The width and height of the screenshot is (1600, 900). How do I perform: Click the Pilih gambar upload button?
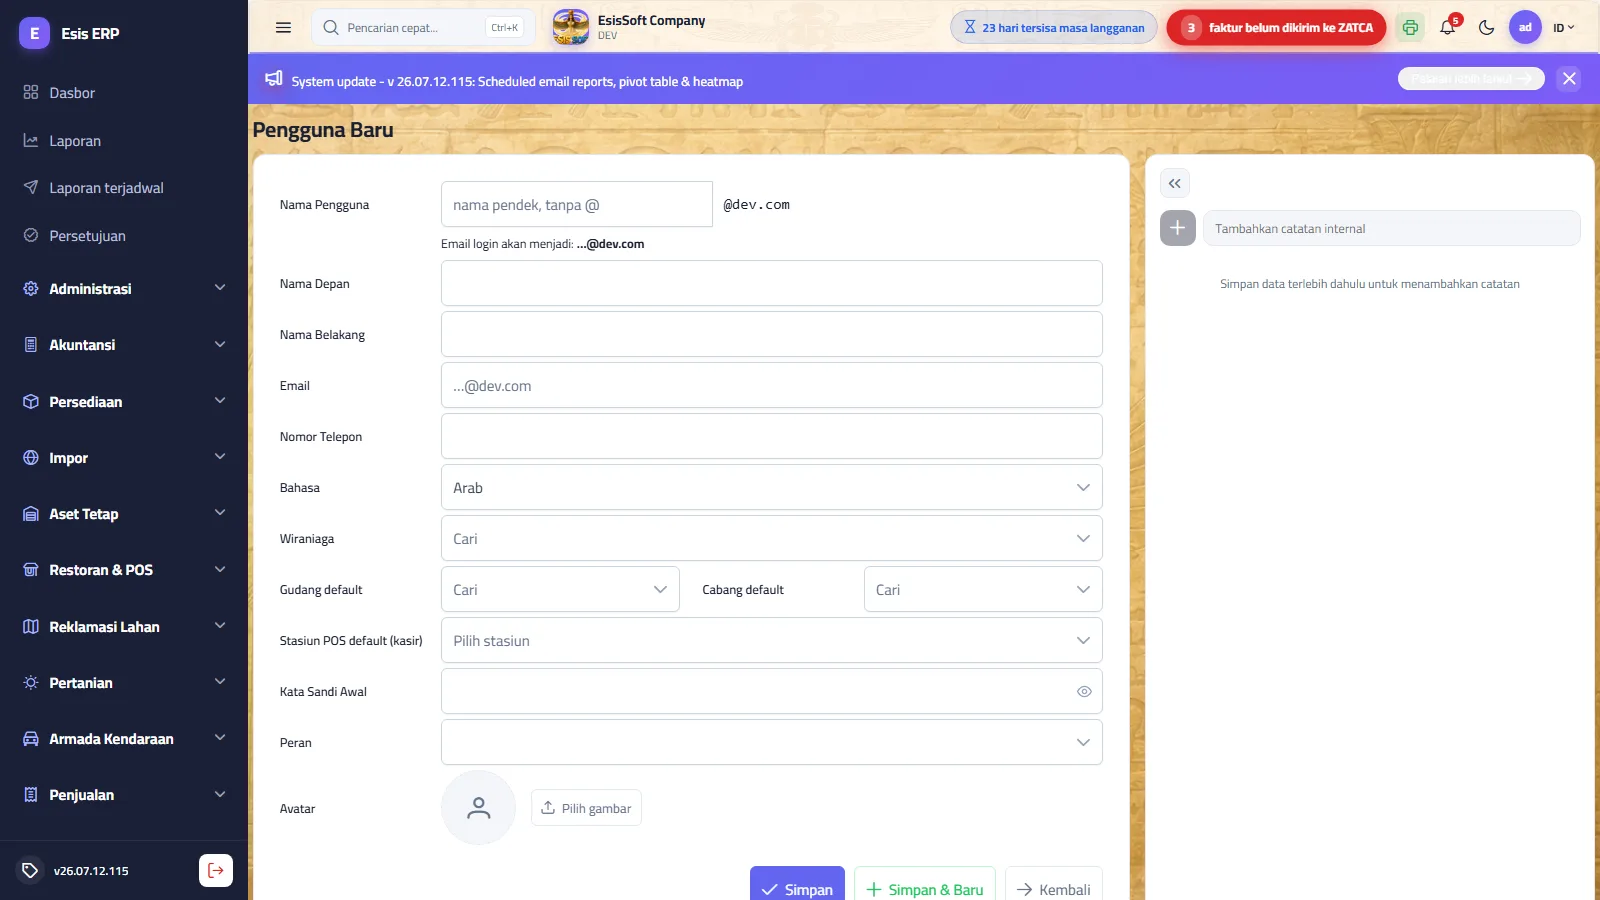pyautogui.click(x=586, y=808)
